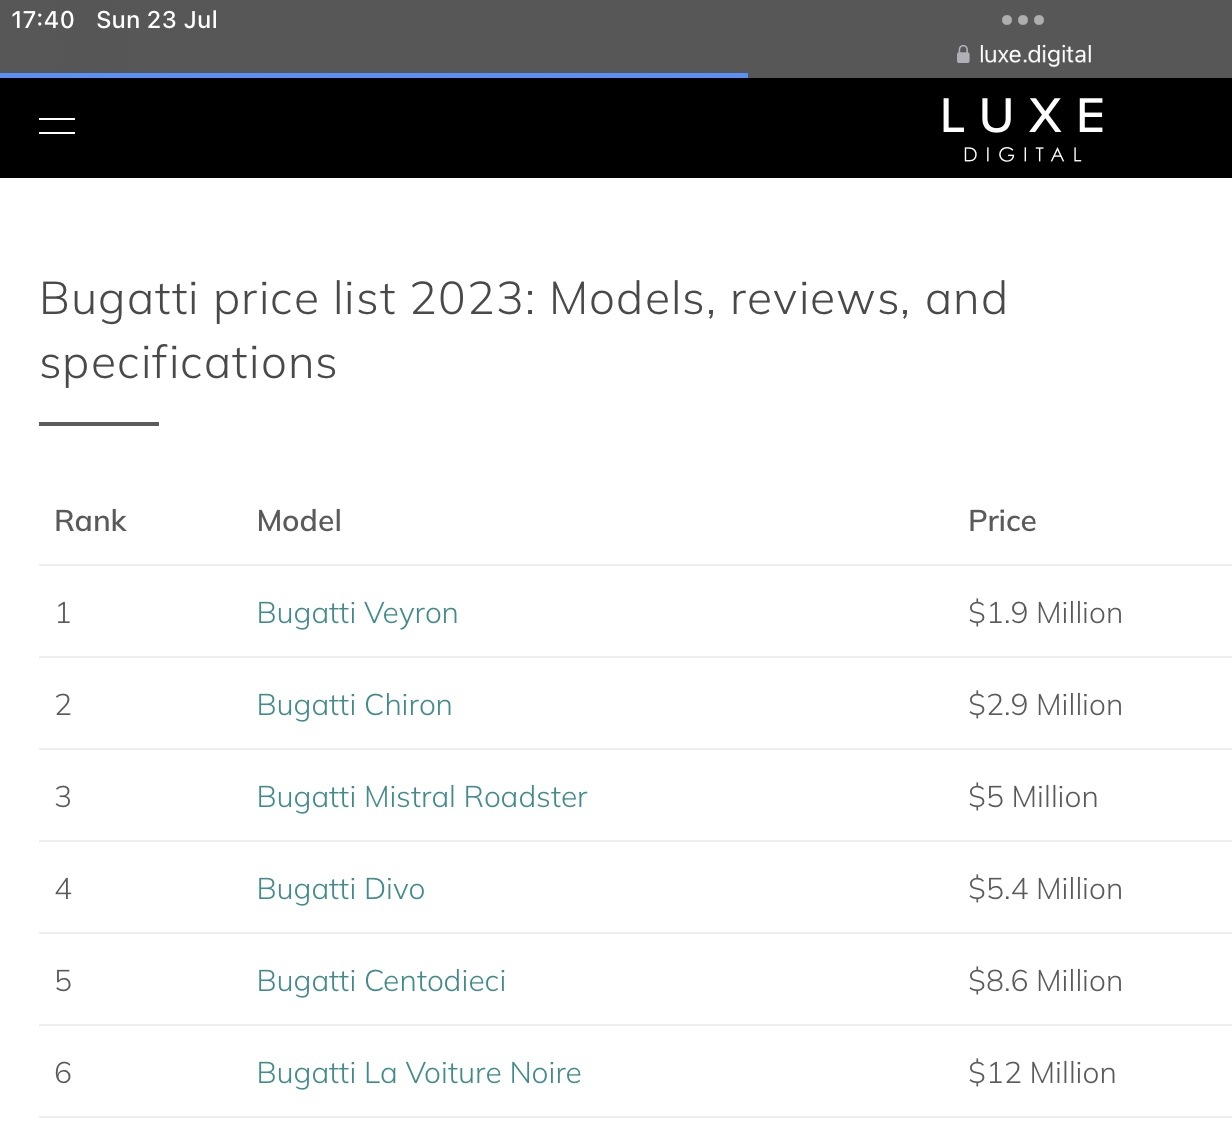Image resolution: width=1232 pixels, height=1131 pixels.
Task: Tap the Bugatti price list 2023 heading
Action: 523,331
